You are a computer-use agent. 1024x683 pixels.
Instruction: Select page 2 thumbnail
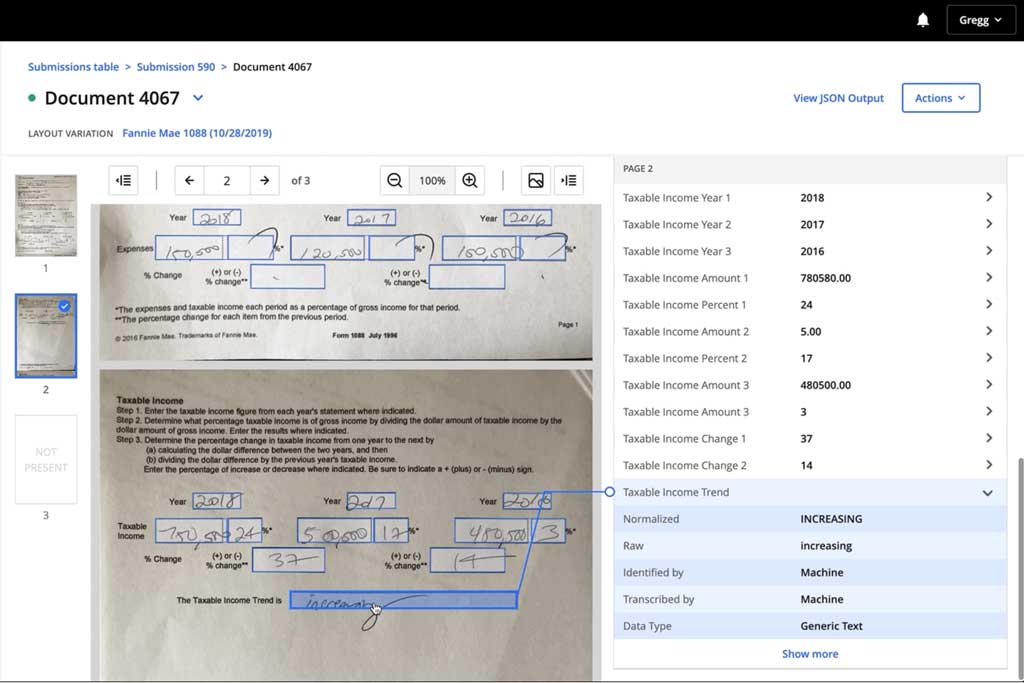46,336
